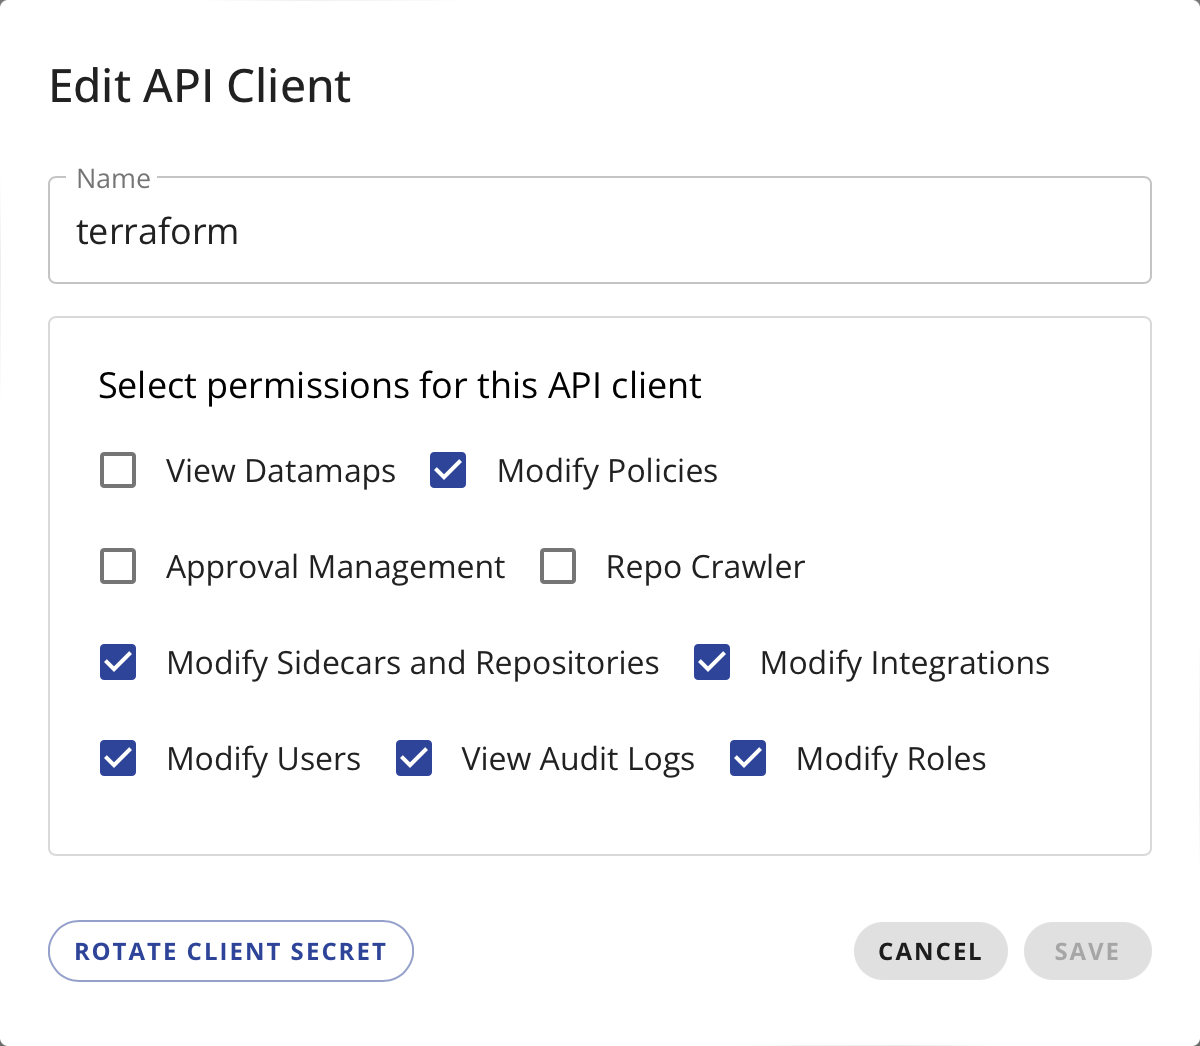Enable the Repo Crawler checkbox
The image size is (1200, 1046).
coord(558,566)
